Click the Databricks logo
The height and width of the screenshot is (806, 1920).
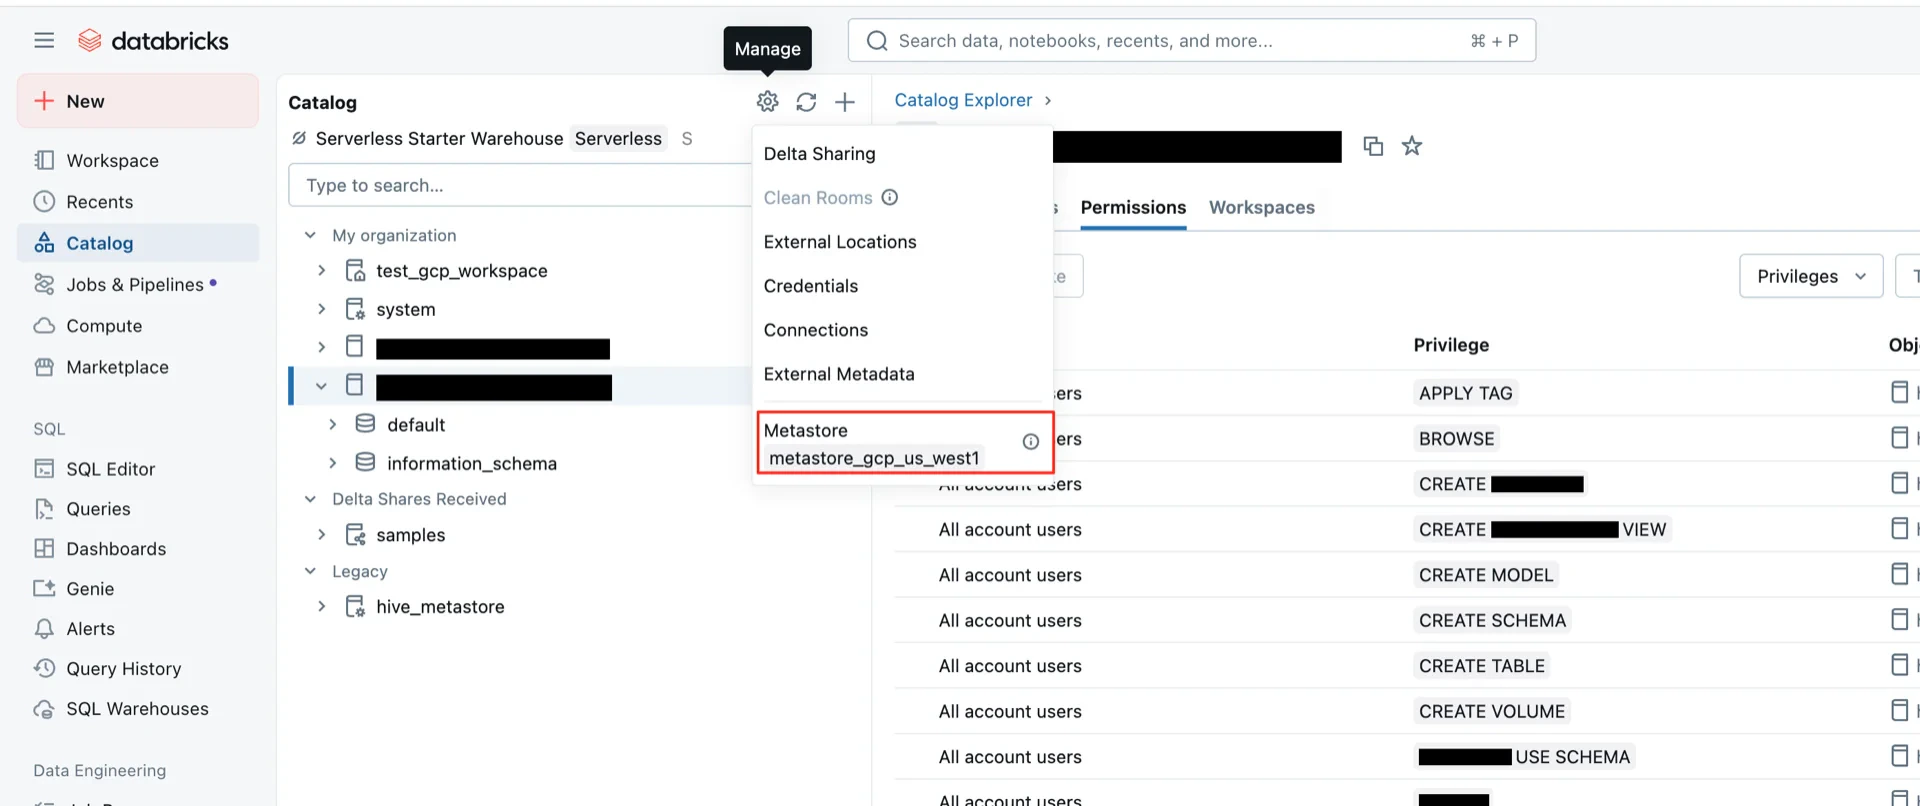coord(153,40)
